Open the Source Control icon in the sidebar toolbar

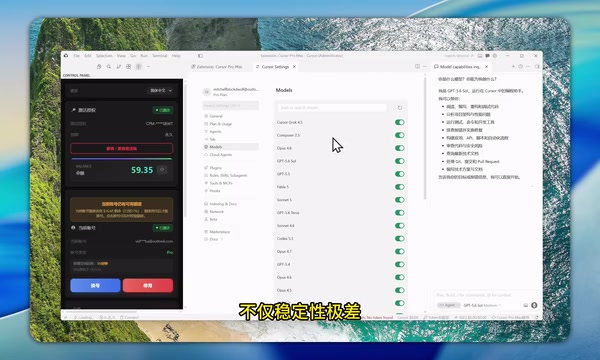pyautogui.click(x=119, y=67)
